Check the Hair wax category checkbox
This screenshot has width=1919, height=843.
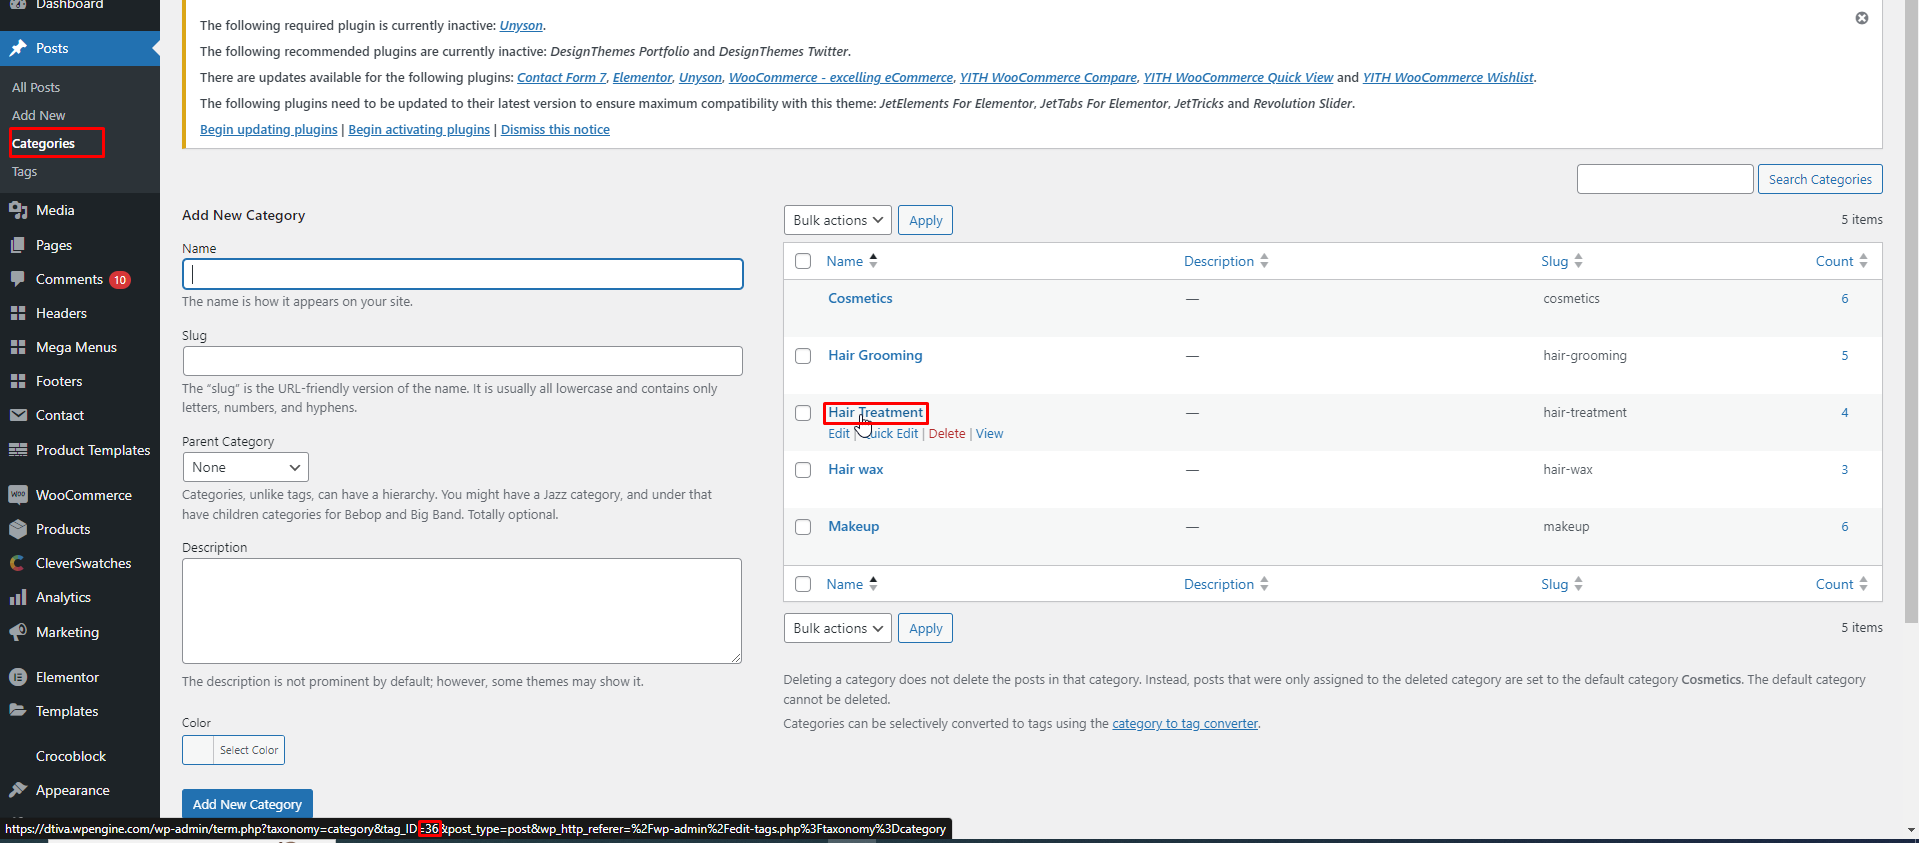click(803, 470)
